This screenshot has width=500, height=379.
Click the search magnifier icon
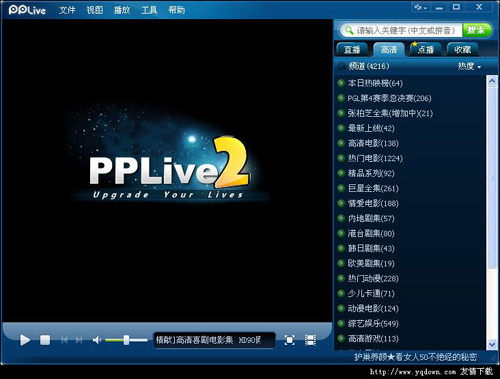click(349, 30)
